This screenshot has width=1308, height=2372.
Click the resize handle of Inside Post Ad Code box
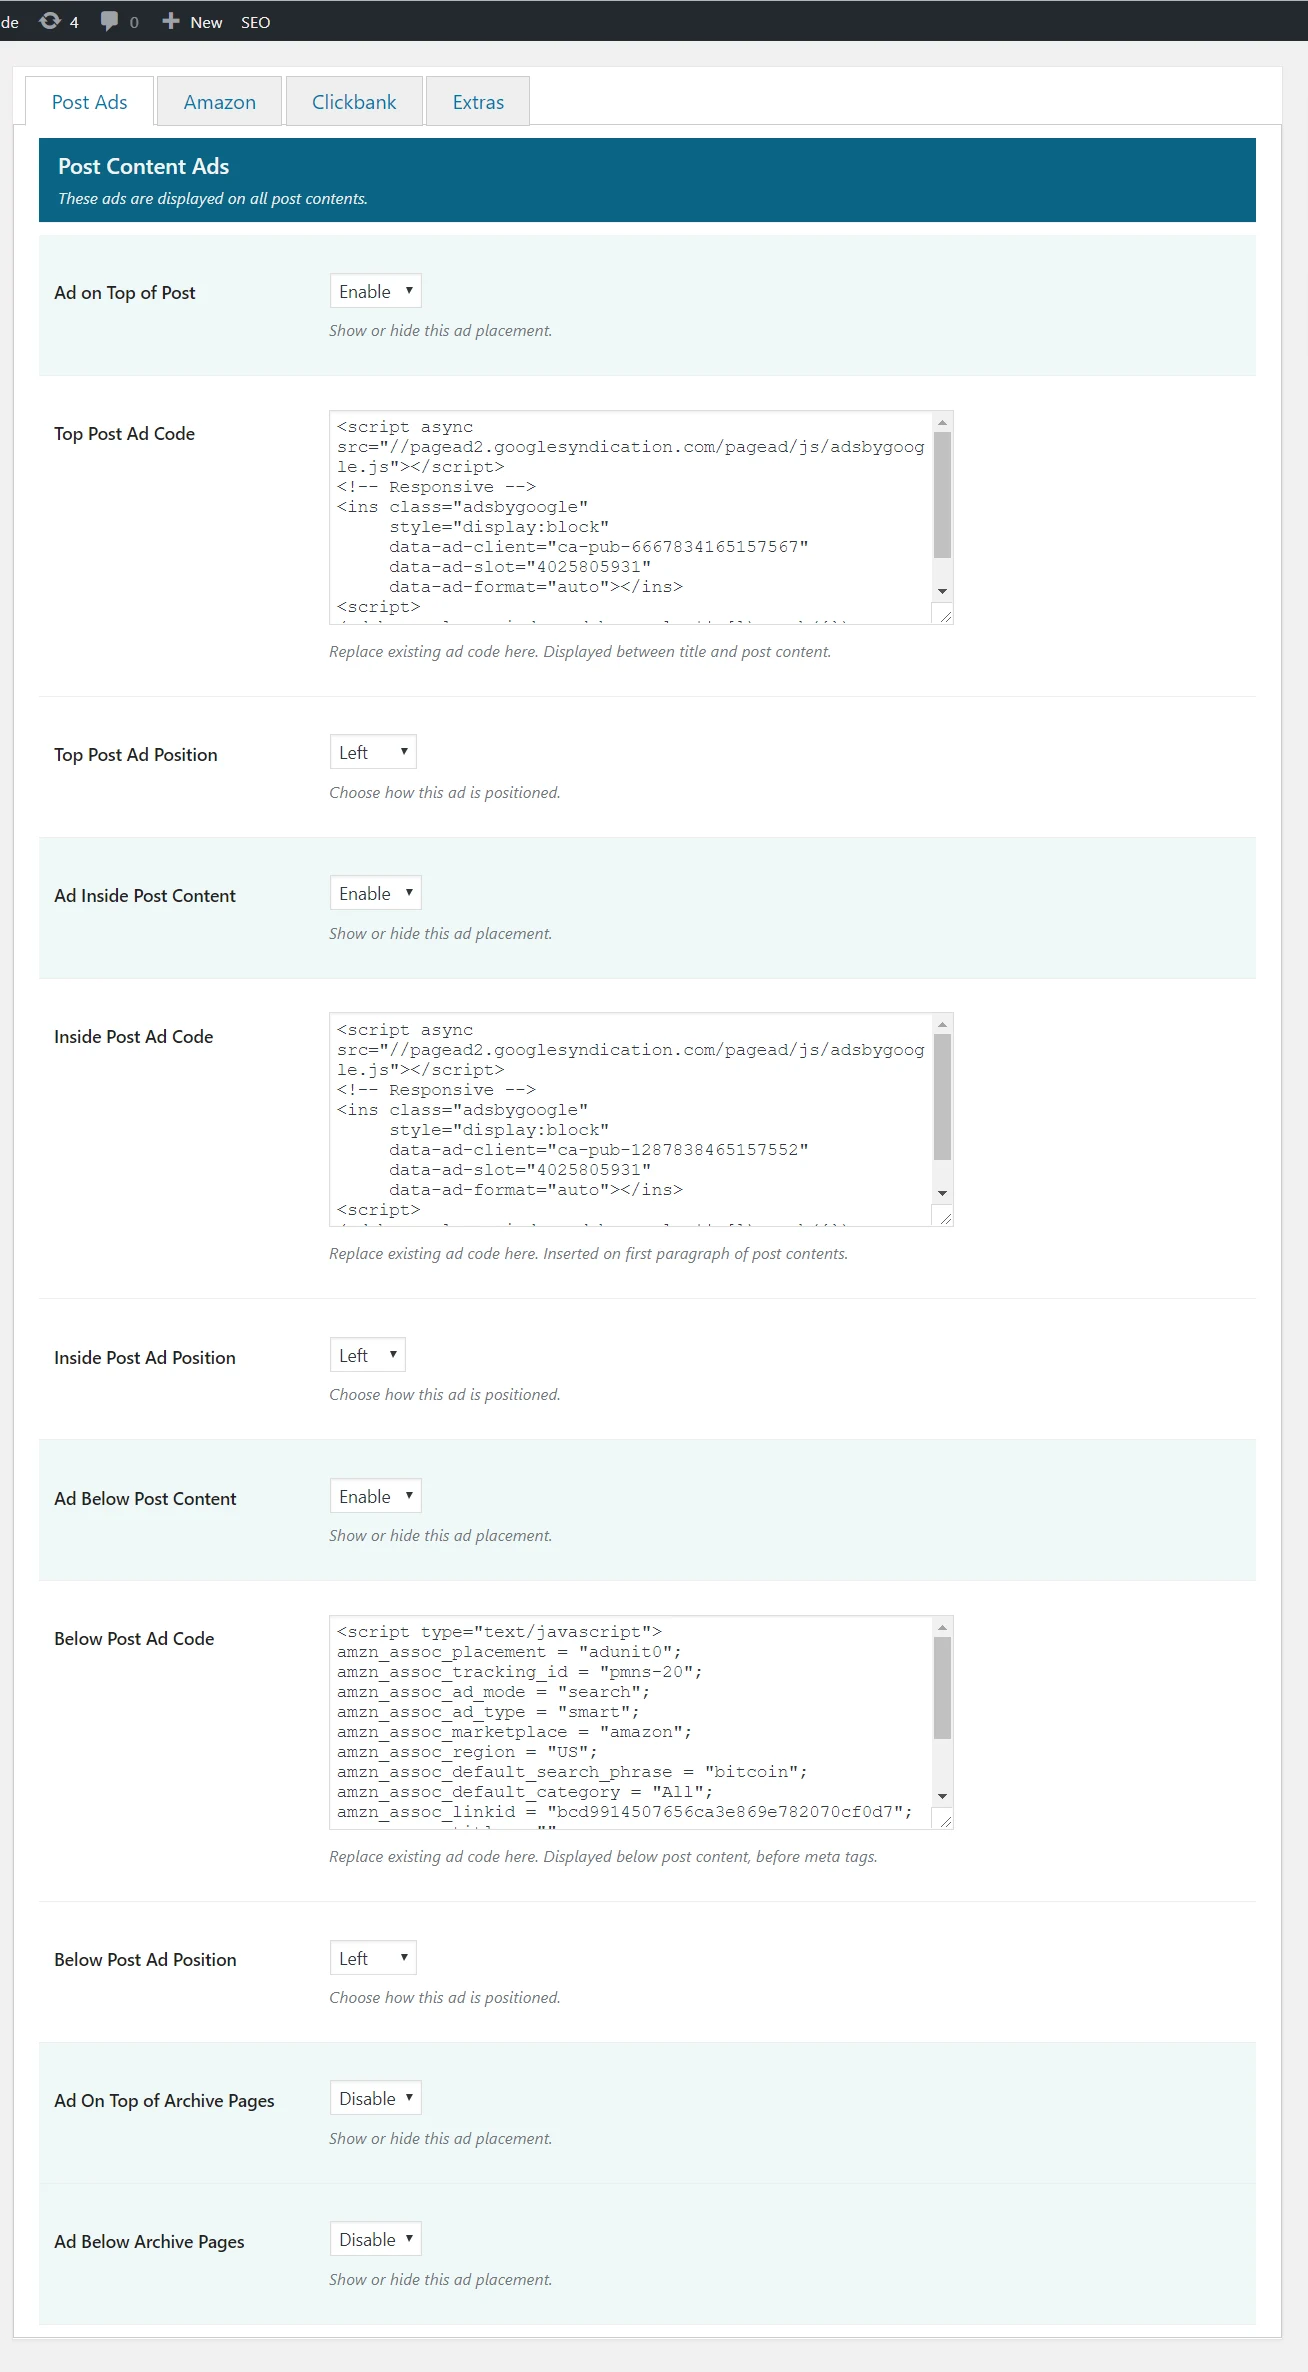coord(945,1217)
